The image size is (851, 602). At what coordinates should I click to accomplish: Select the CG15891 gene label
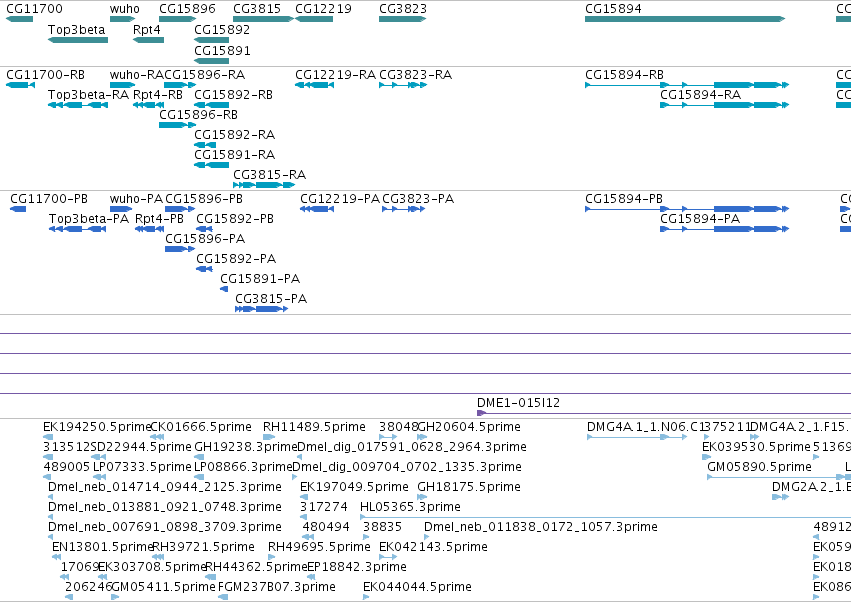click(x=223, y=50)
